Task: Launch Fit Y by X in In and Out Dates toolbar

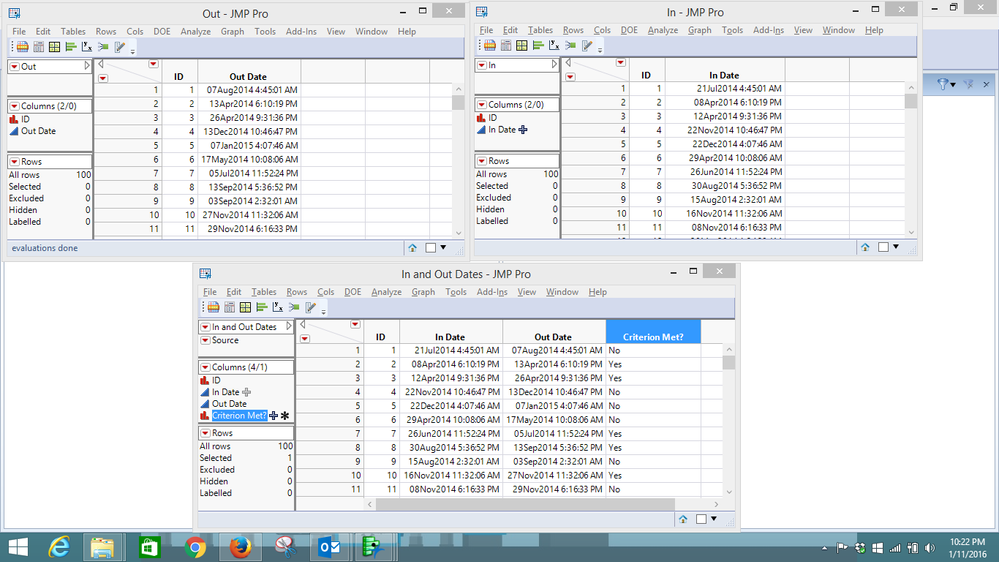Action: click(x=278, y=307)
